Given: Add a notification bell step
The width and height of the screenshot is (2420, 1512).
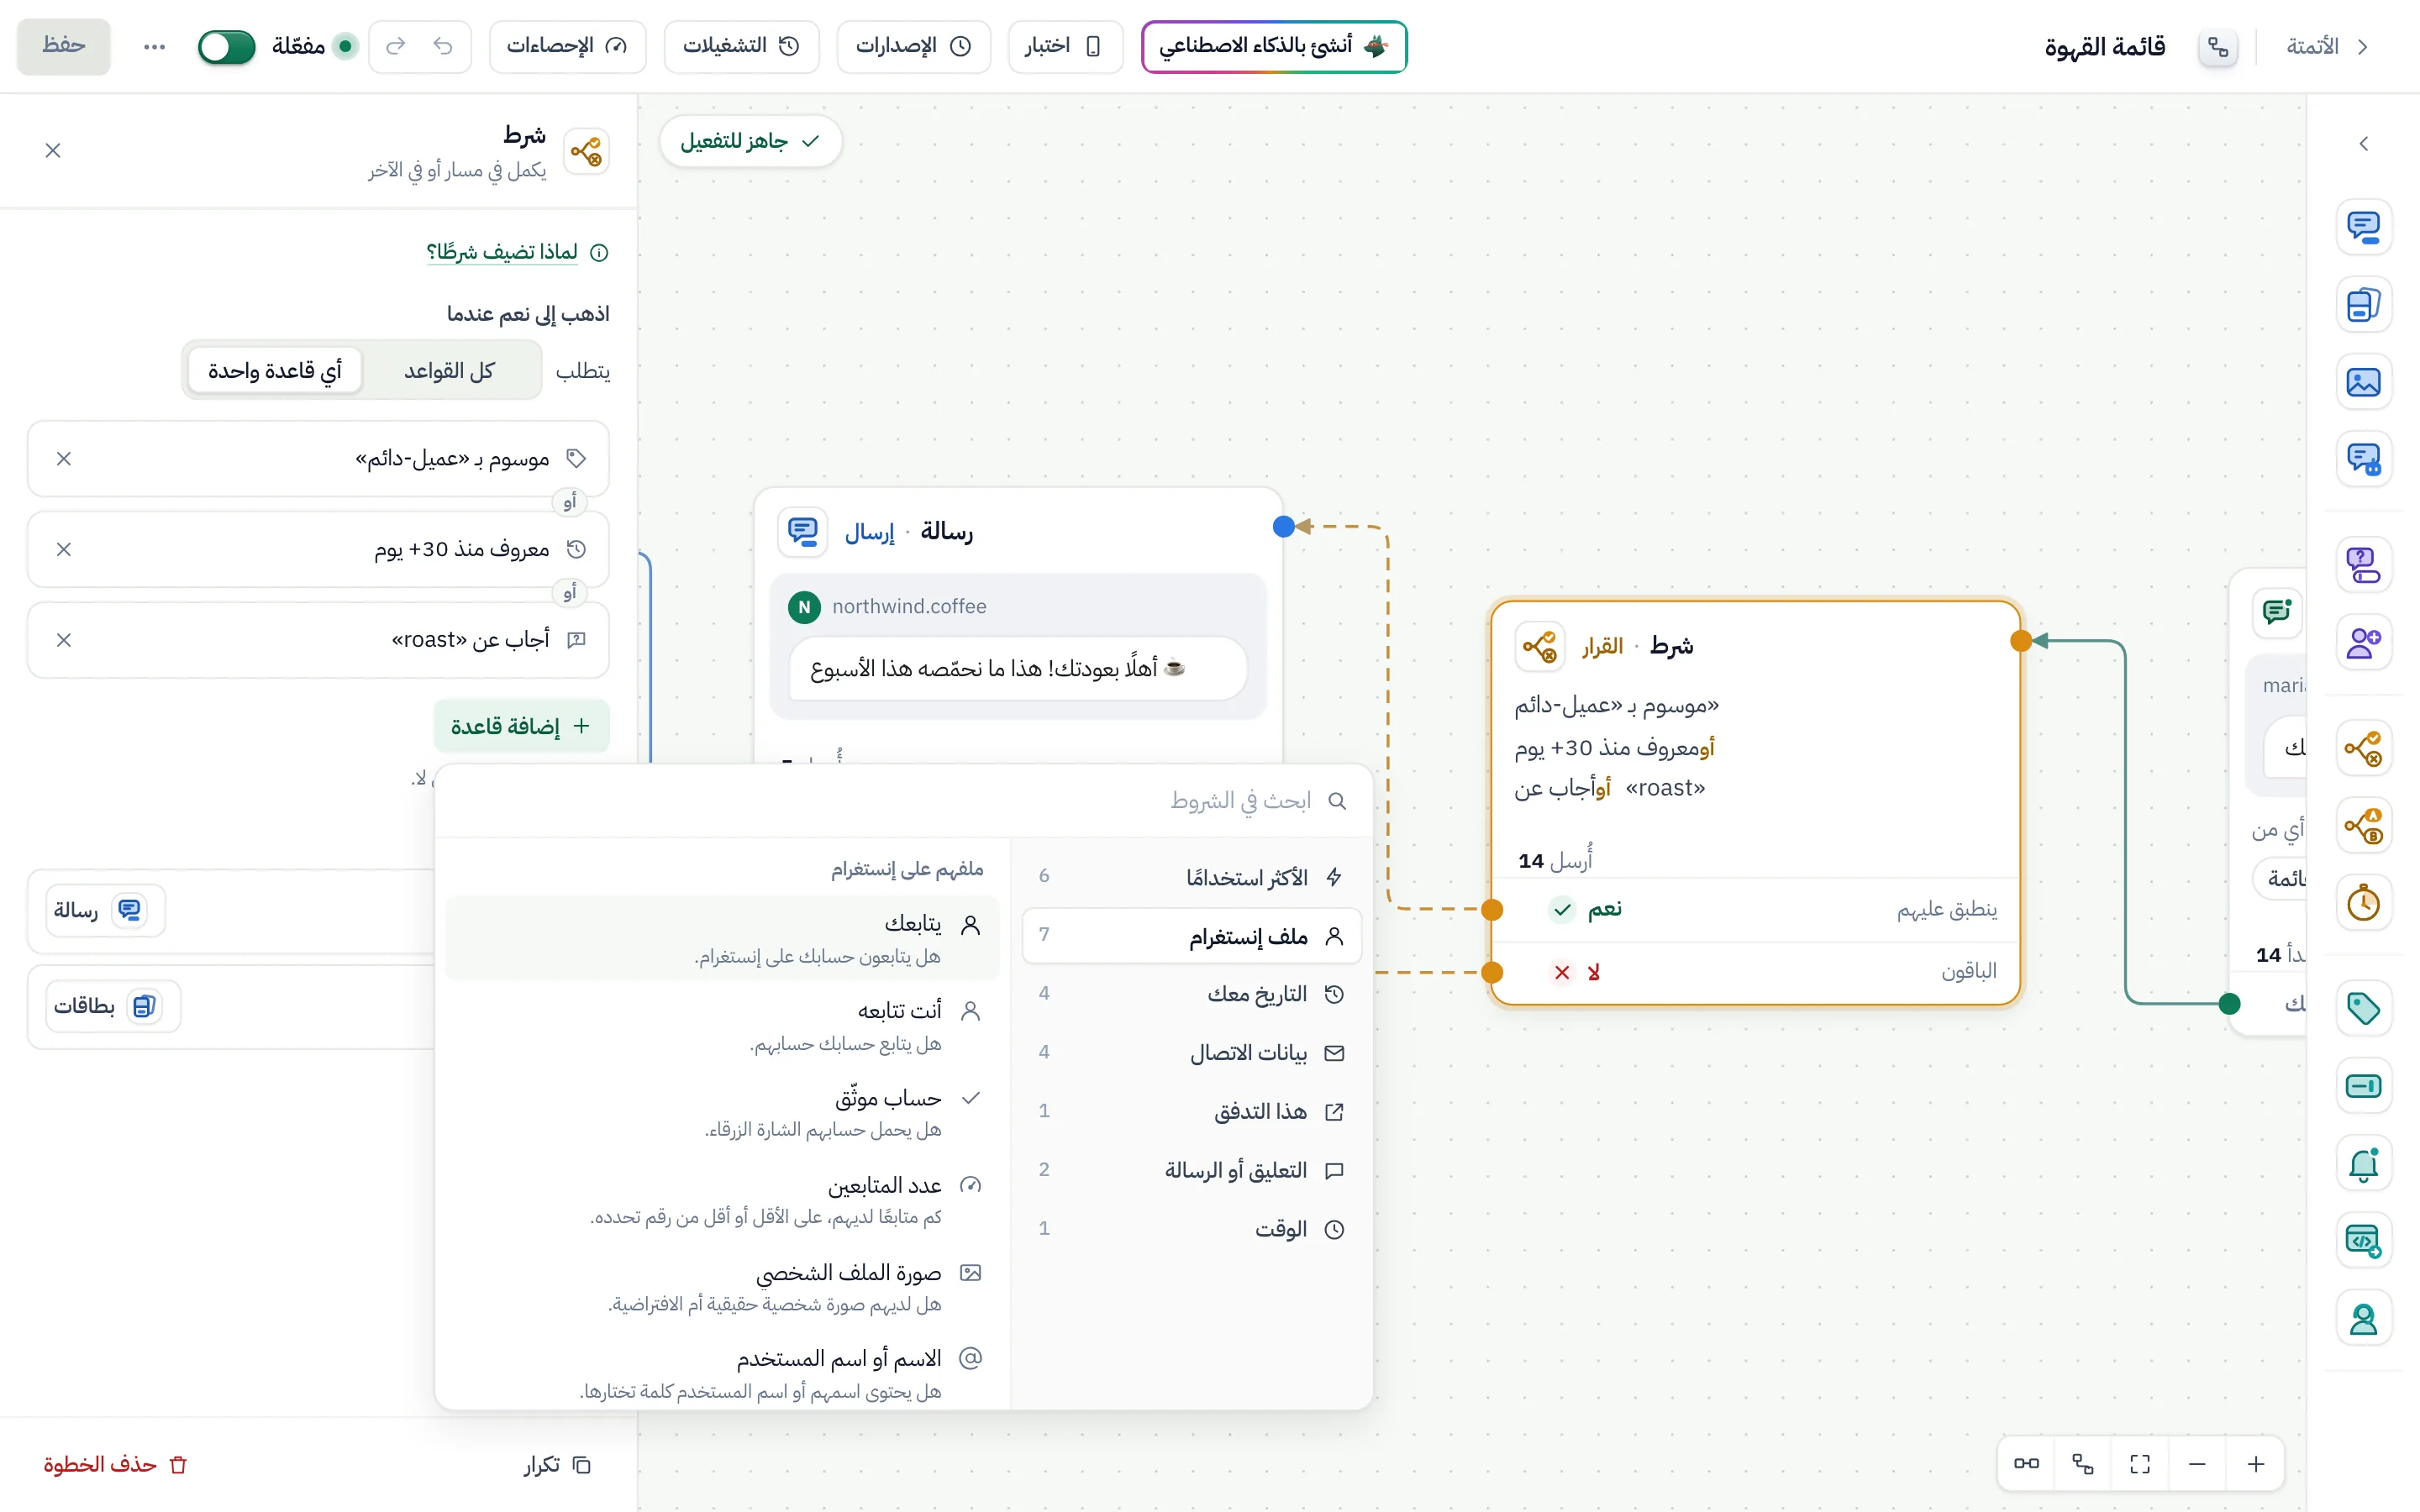Looking at the screenshot, I should [2363, 1164].
